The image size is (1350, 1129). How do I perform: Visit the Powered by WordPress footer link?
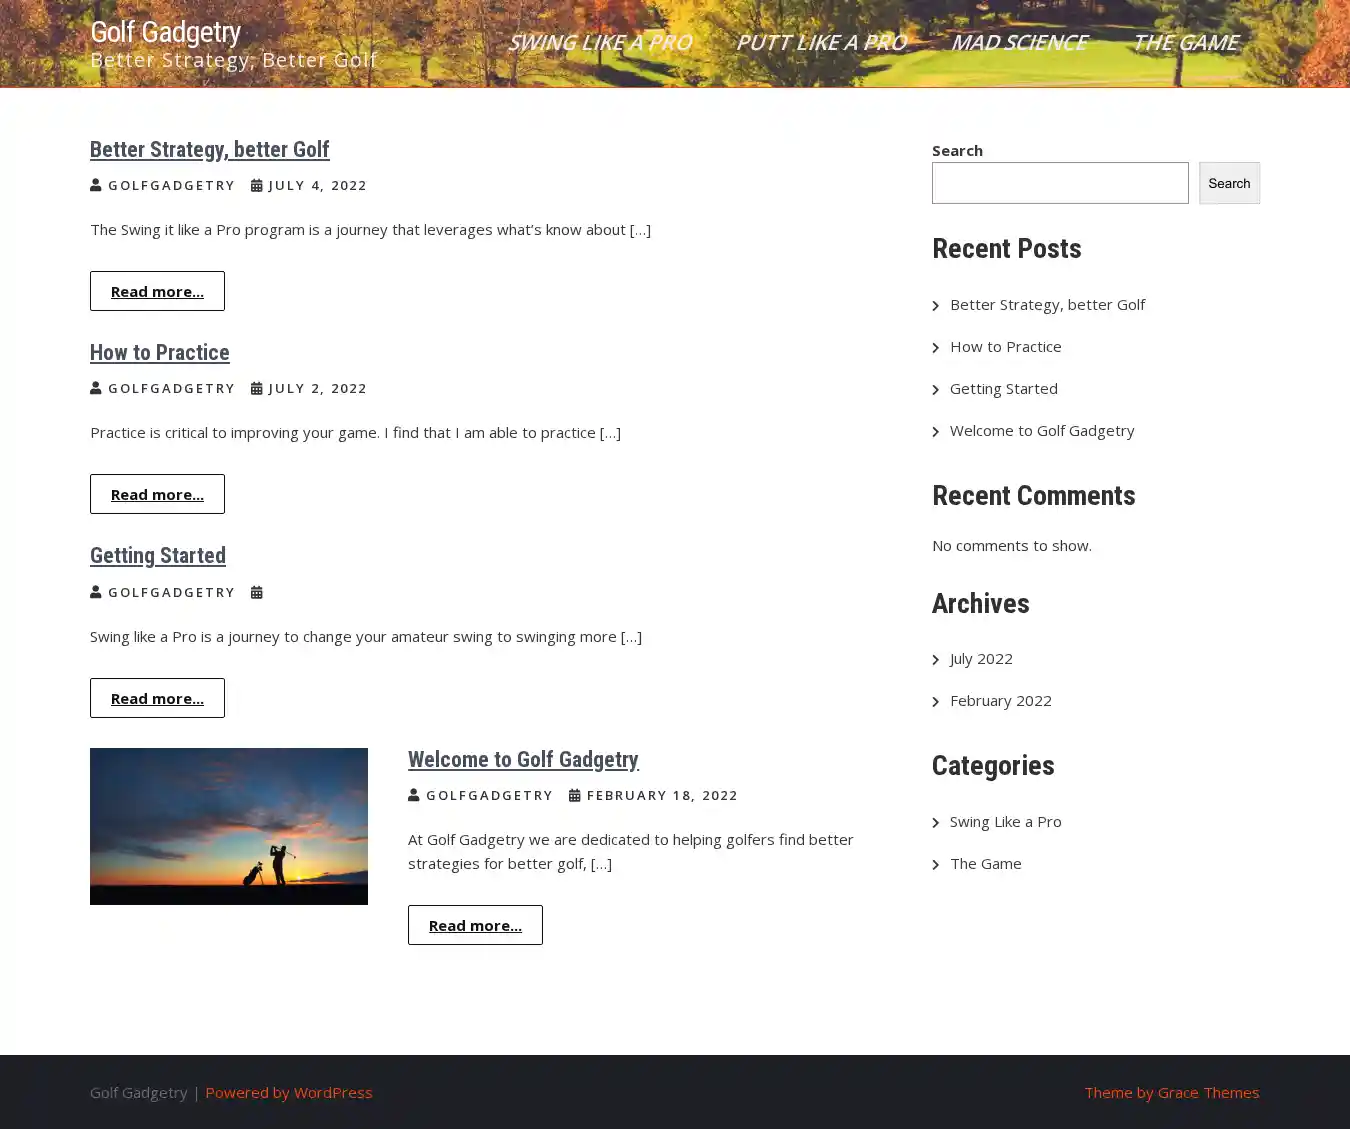click(288, 1092)
